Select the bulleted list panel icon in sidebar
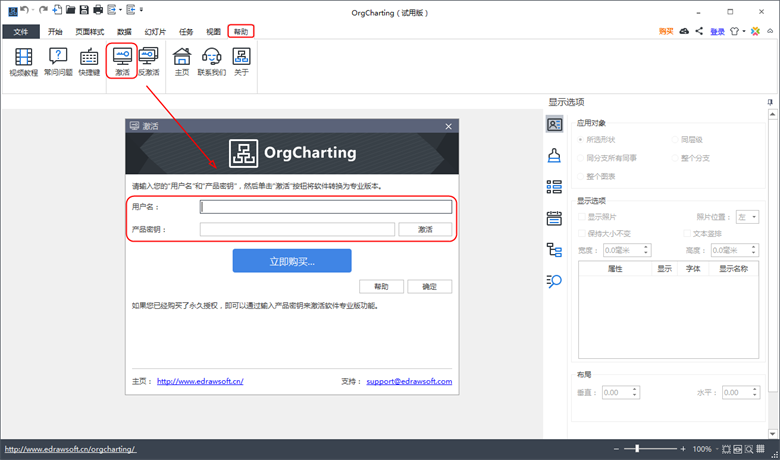This screenshot has width=780, height=460. (554, 187)
